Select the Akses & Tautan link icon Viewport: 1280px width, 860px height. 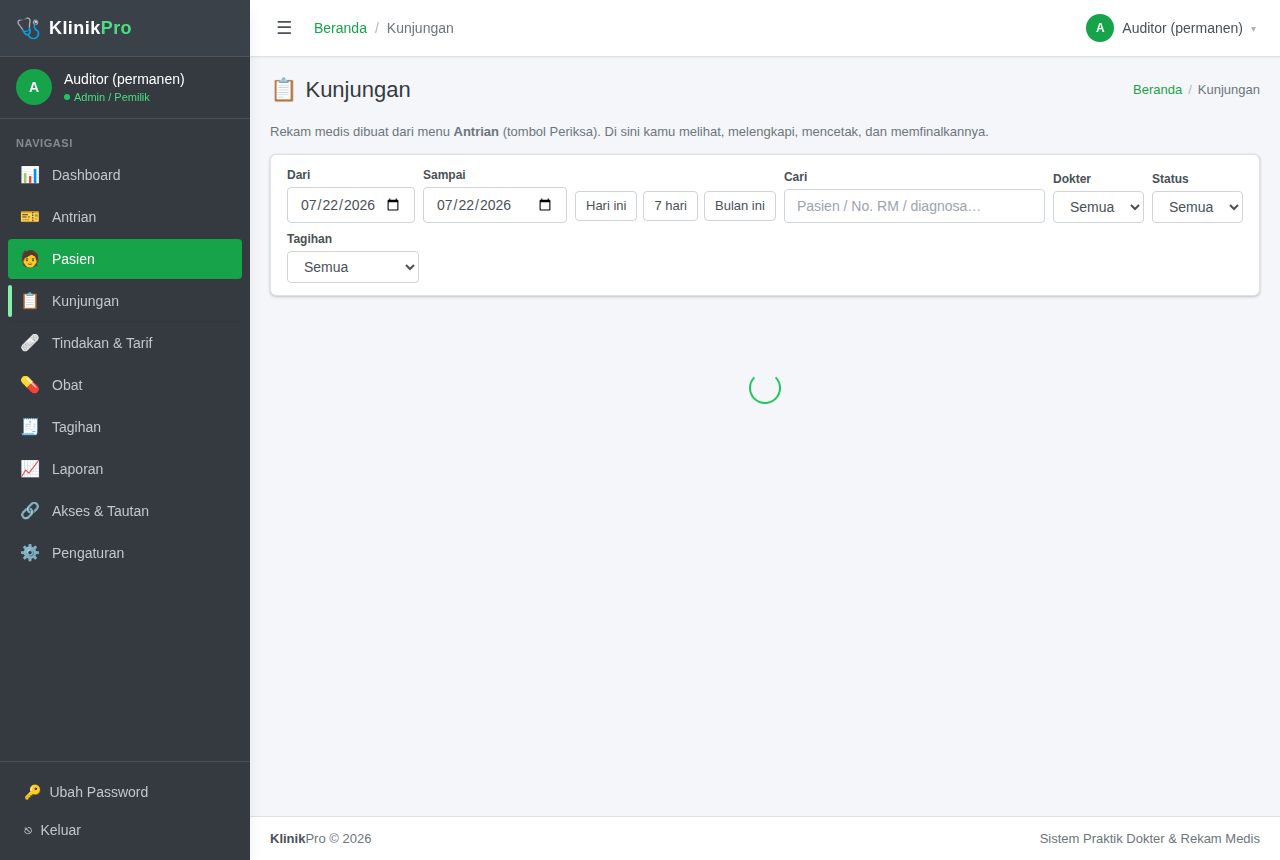click(30, 511)
